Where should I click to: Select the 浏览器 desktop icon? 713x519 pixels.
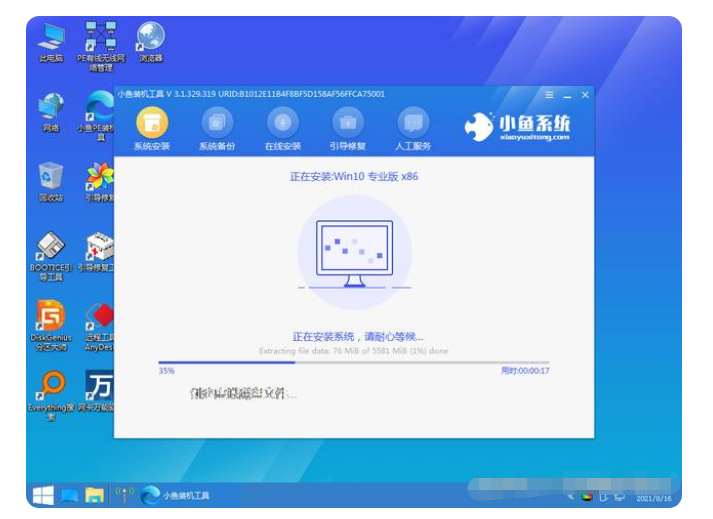point(151,42)
